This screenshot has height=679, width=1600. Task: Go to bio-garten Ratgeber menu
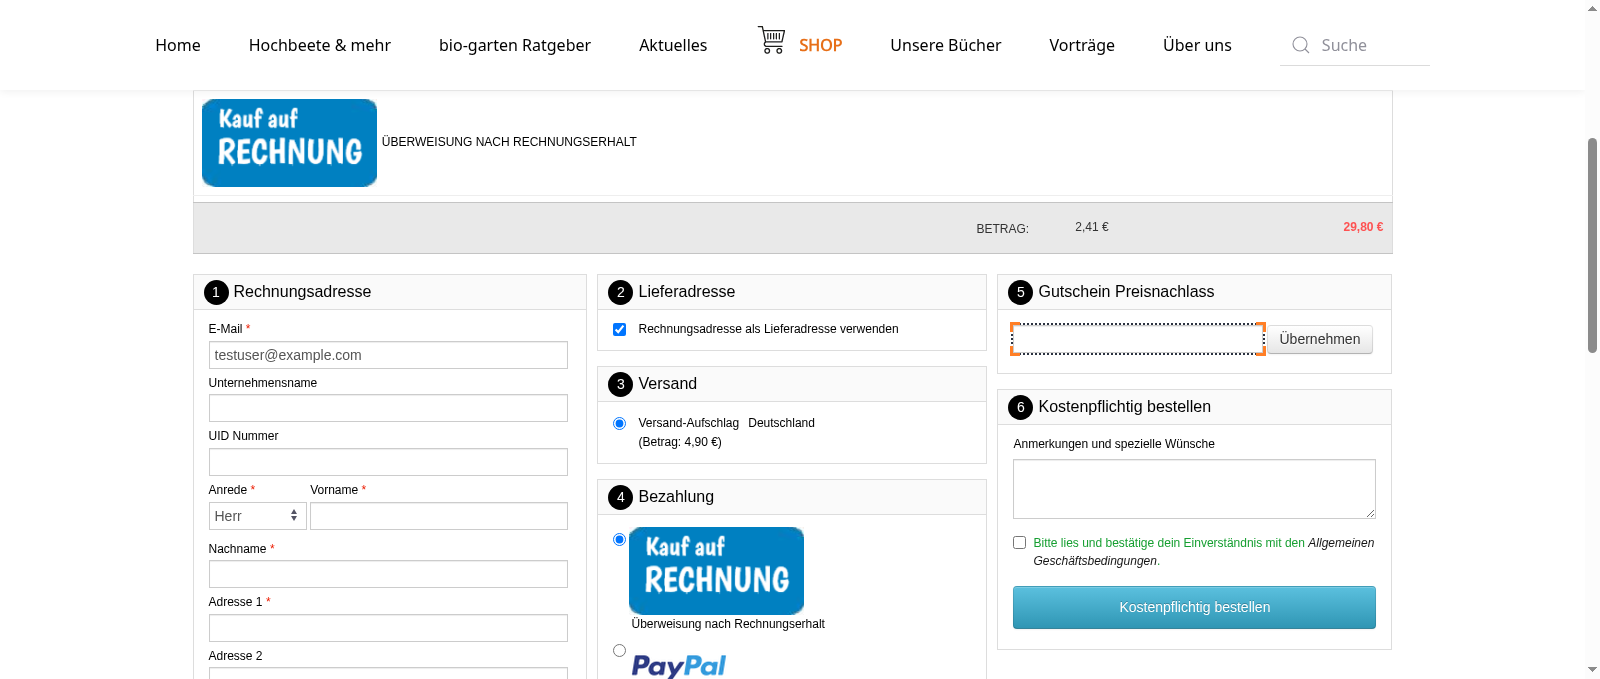[x=515, y=45]
